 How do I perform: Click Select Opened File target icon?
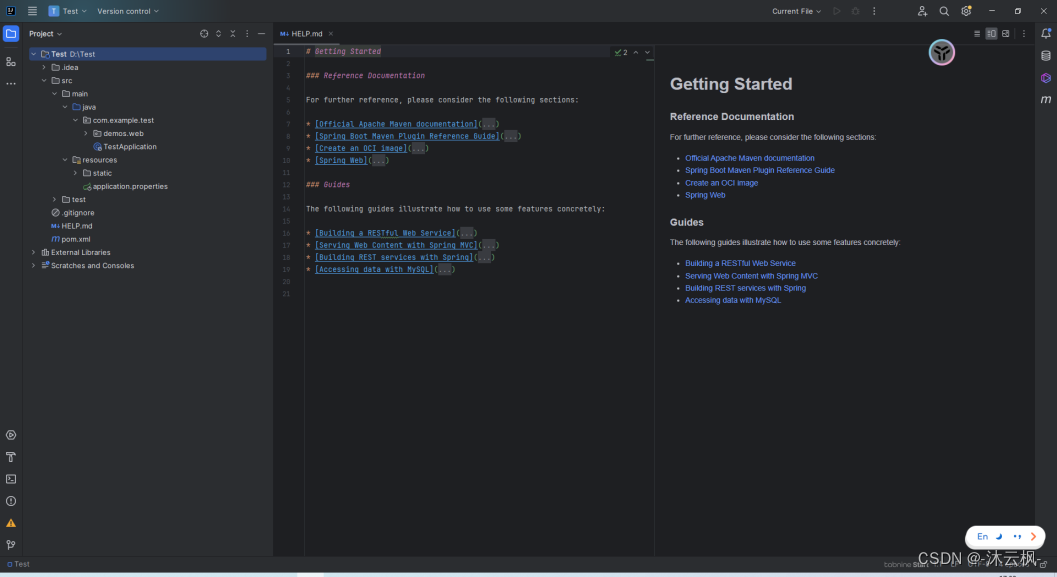204,34
